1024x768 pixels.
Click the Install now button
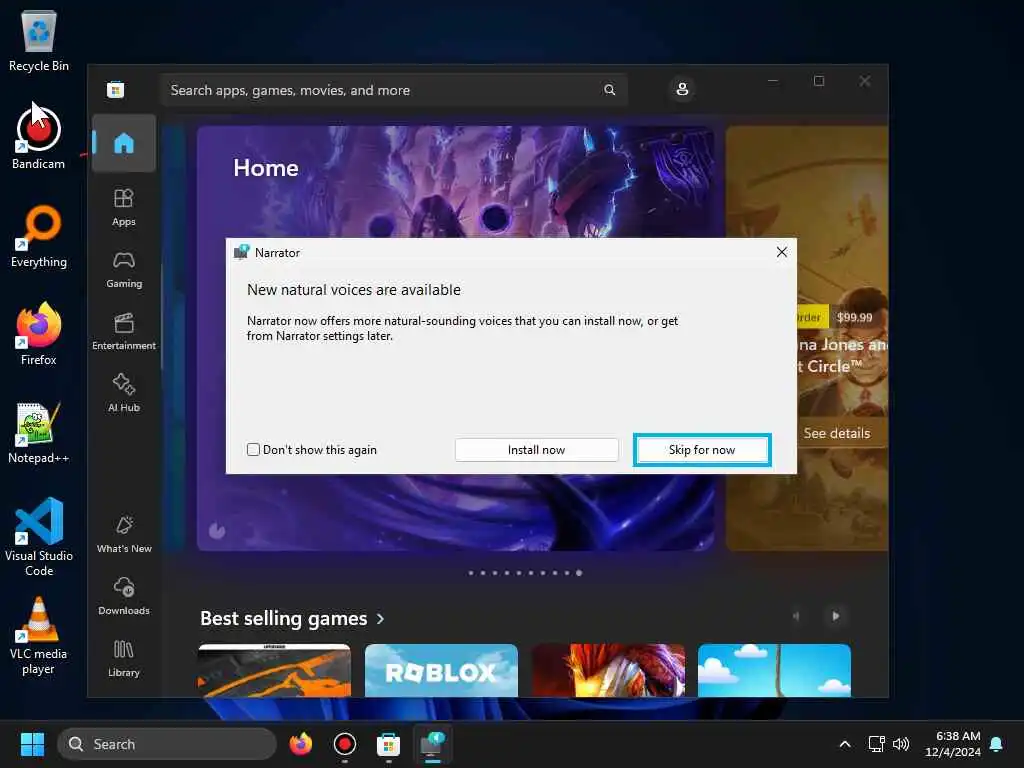click(536, 449)
